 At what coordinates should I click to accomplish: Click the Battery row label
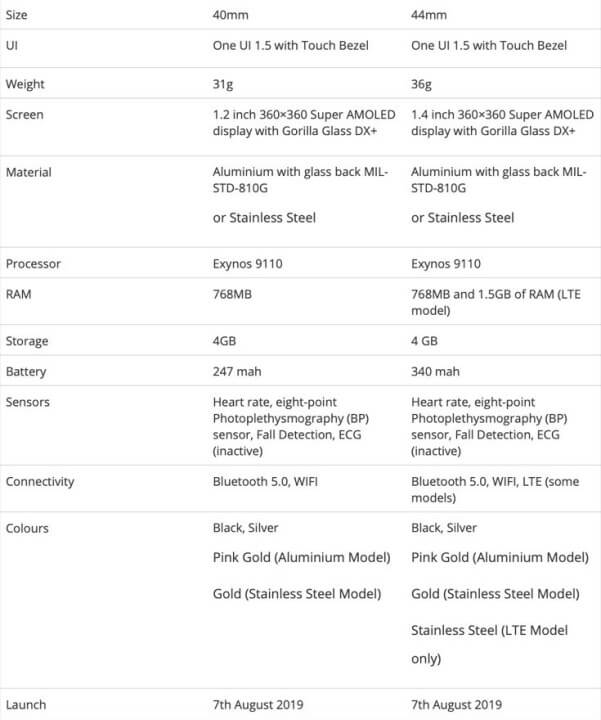tap(26, 372)
